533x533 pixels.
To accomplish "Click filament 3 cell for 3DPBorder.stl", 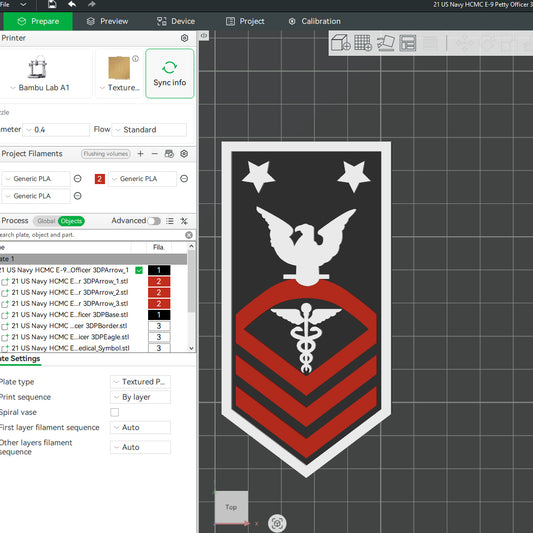I will (159, 326).
